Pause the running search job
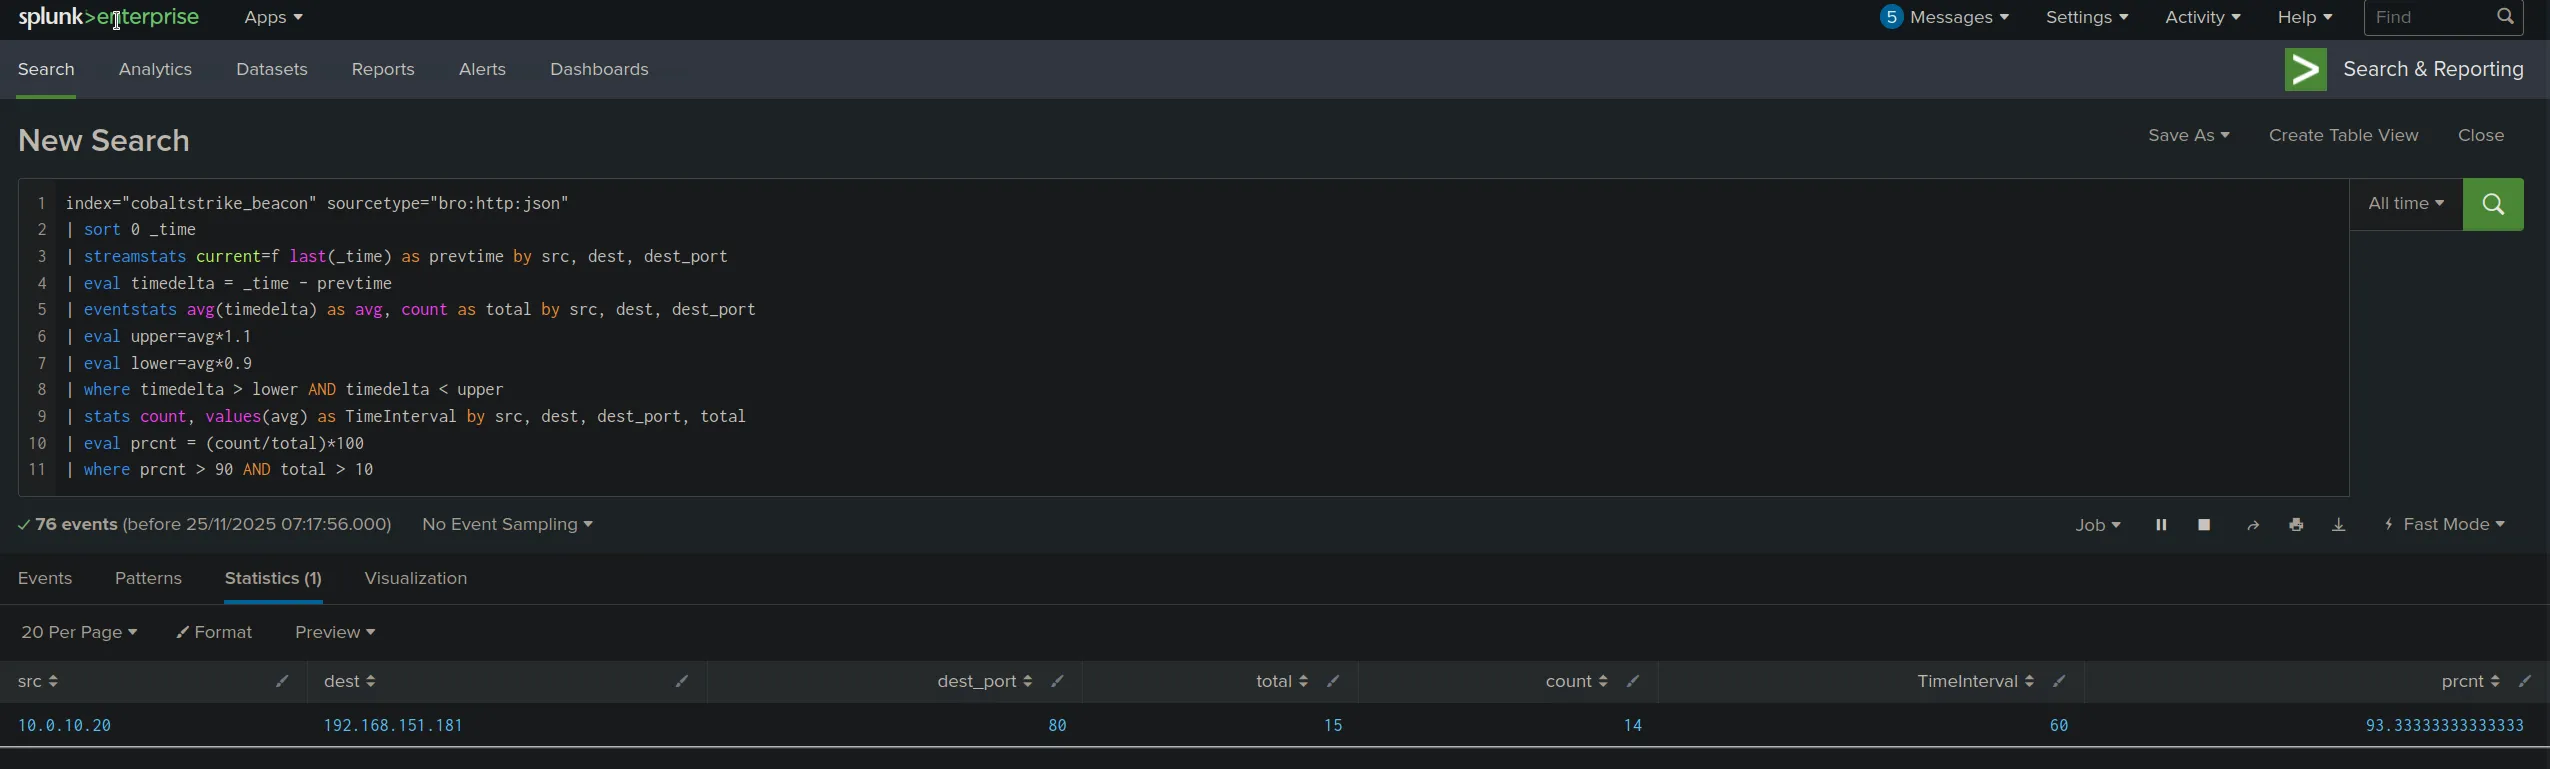The width and height of the screenshot is (2550, 769). [x=2161, y=525]
